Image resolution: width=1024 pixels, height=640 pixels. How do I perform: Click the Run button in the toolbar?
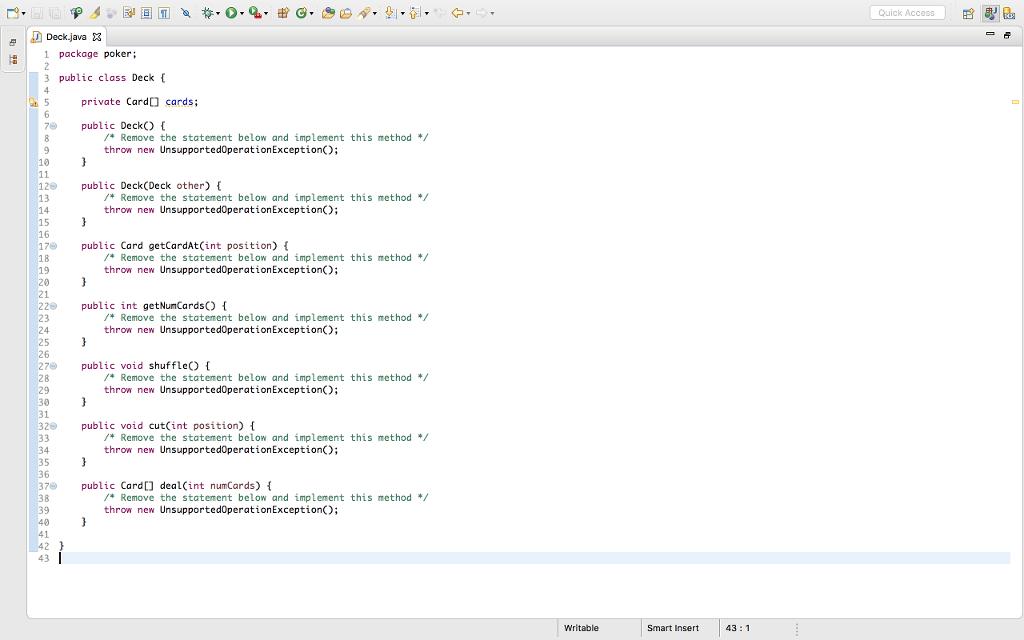point(231,13)
